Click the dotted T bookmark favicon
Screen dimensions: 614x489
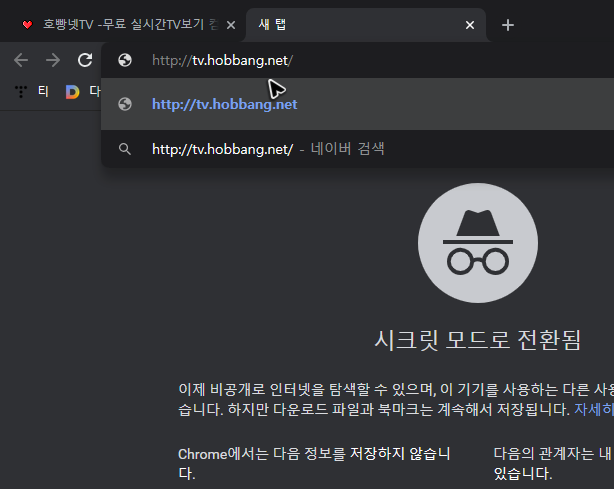tap(21, 92)
